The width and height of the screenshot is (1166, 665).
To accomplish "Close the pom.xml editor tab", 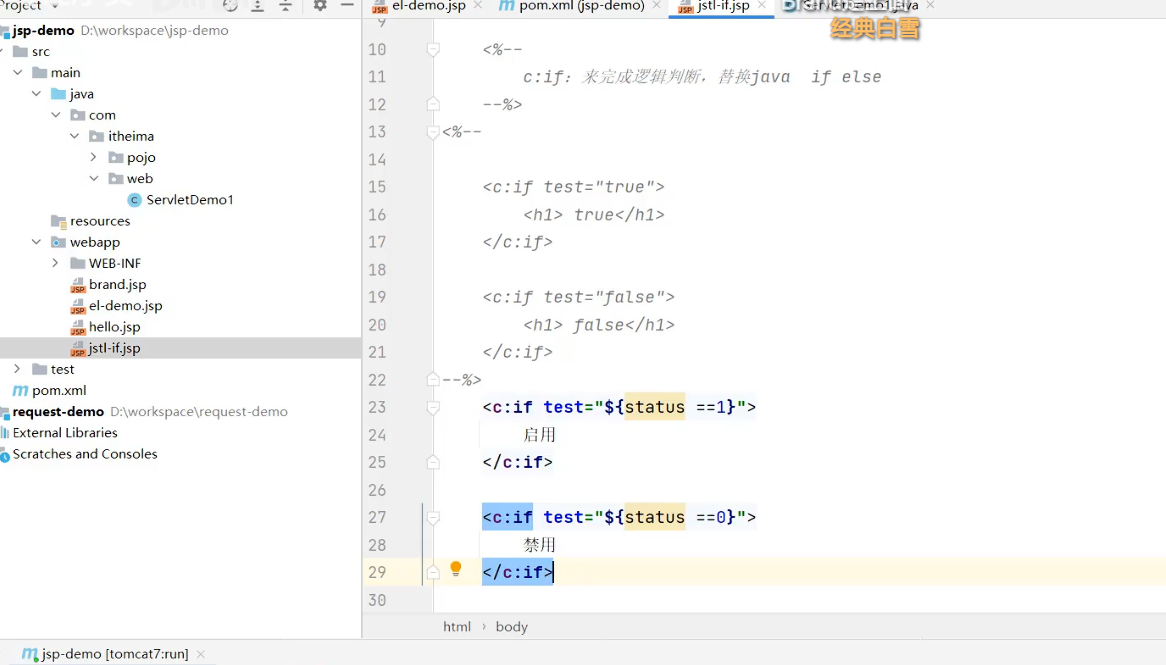I will tap(656, 5).
